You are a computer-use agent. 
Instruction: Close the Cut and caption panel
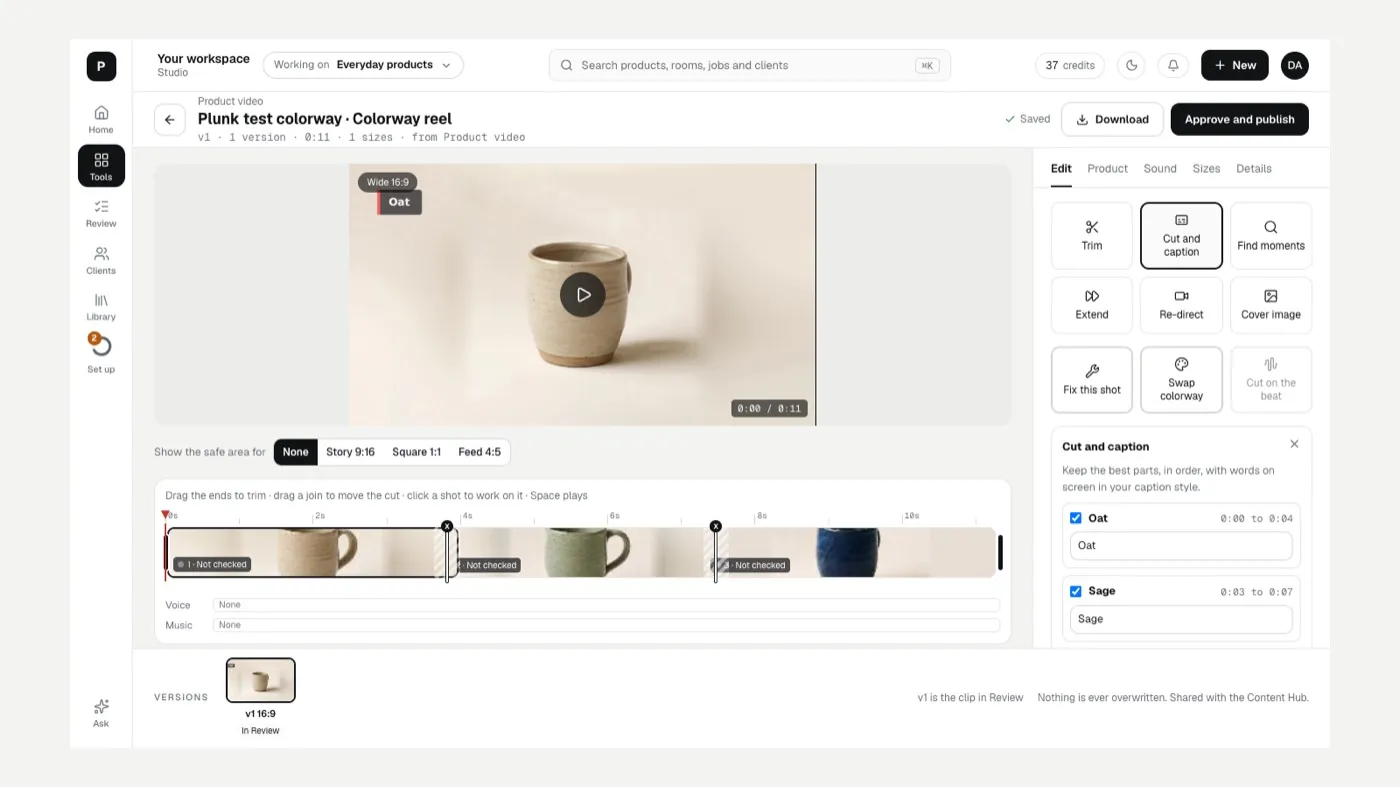[1294, 444]
